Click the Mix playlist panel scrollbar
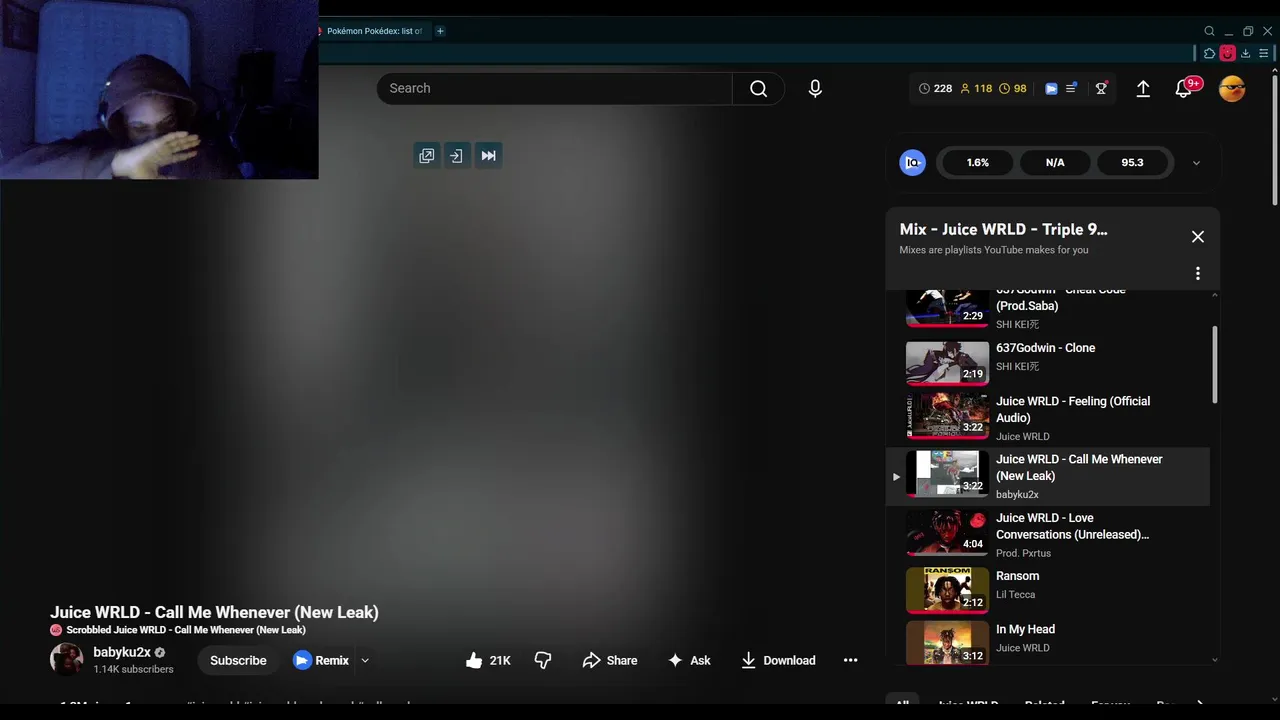 pyautogui.click(x=1215, y=365)
